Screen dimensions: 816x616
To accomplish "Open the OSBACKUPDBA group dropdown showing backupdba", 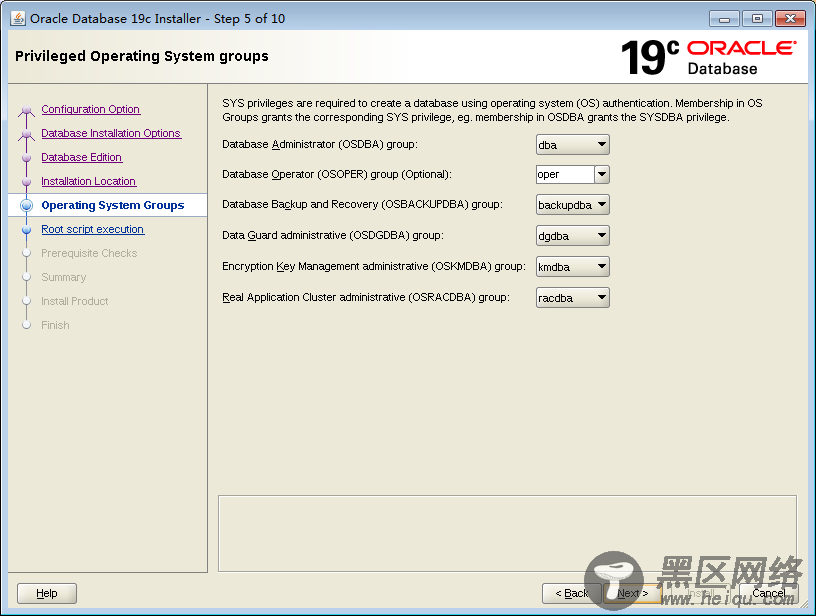I will [572, 204].
